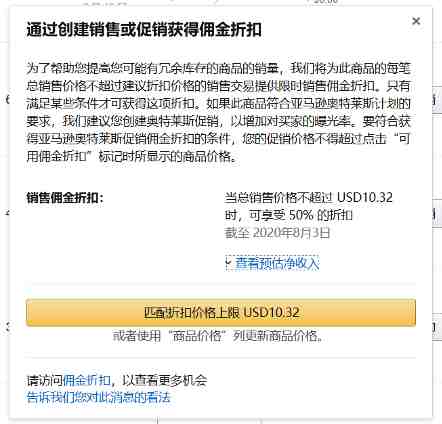
Task: Click the explanatory paragraph starting 为了帮助您提高
Action: 218,112
